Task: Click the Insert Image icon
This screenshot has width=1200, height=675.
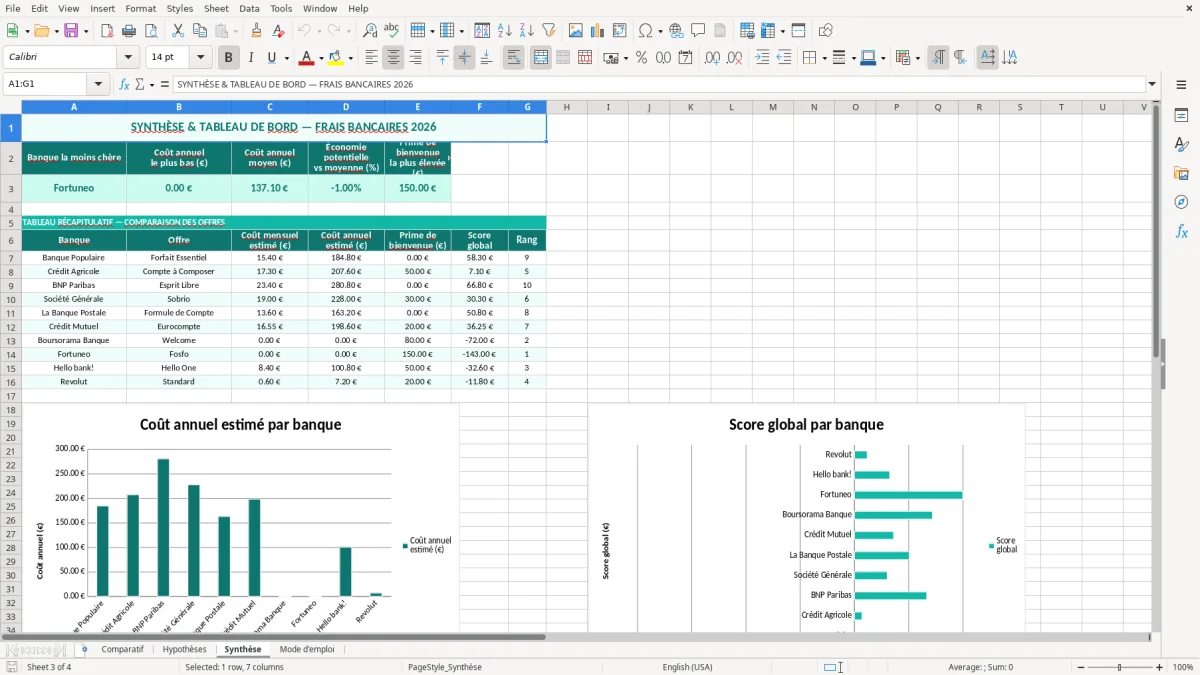Action: point(575,31)
